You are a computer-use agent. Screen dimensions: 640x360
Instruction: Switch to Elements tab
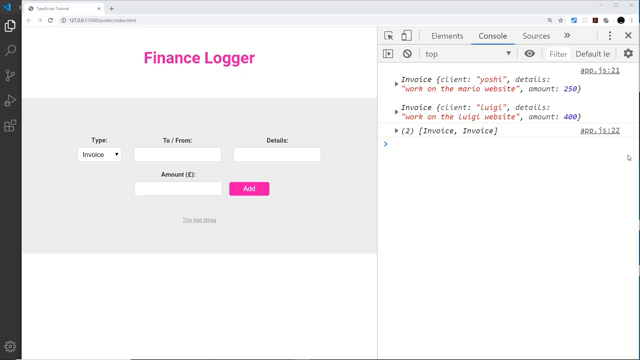pos(447,36)
